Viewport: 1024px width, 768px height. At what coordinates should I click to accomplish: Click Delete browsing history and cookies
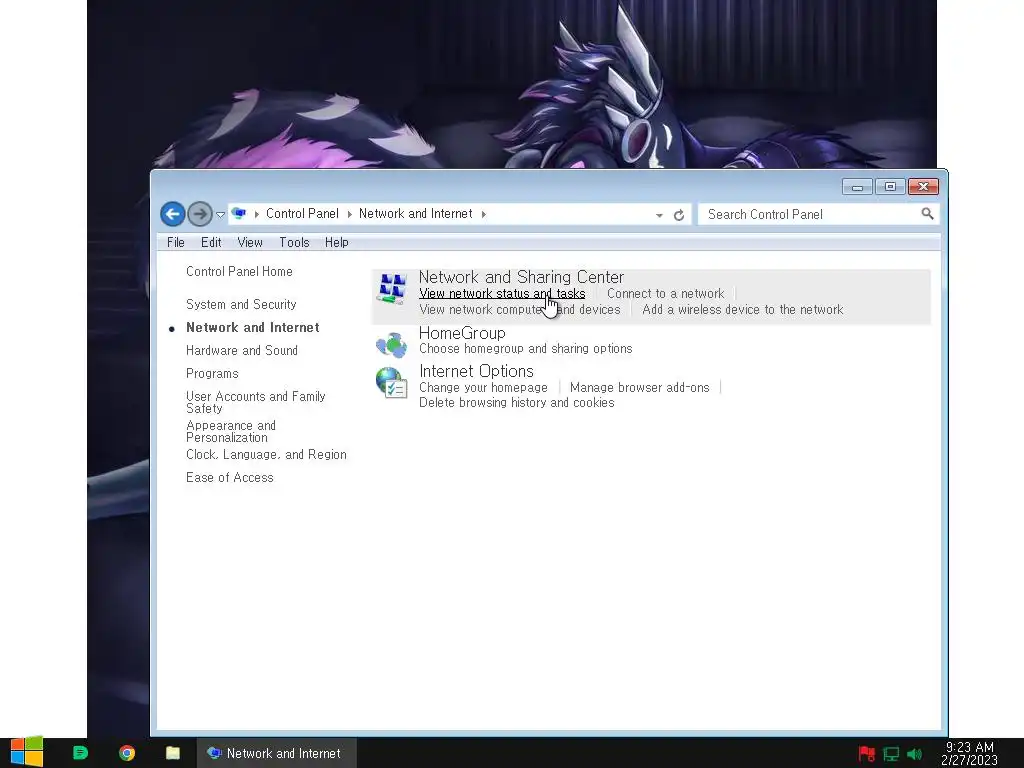[517, 403]
